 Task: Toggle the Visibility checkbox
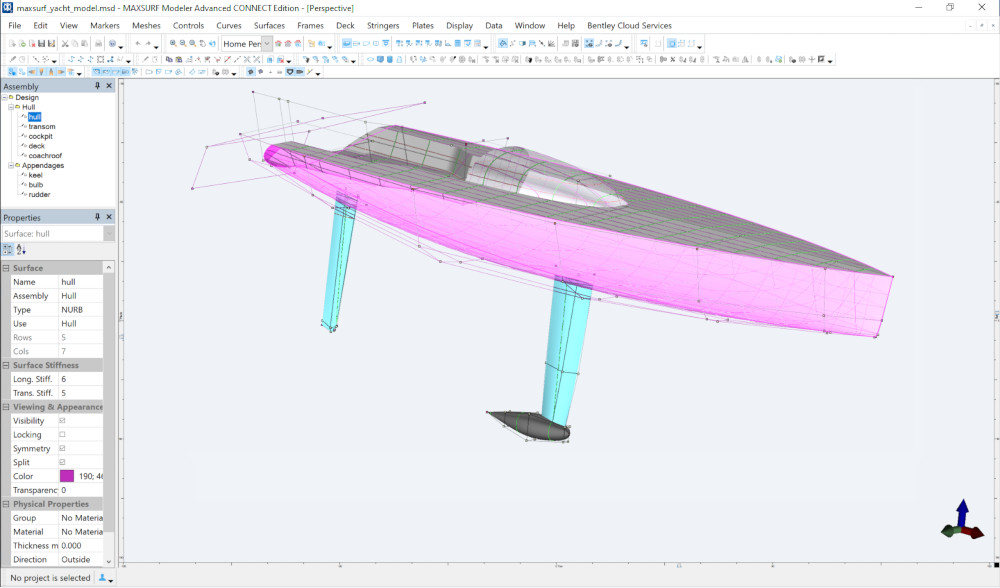(63, 421)
